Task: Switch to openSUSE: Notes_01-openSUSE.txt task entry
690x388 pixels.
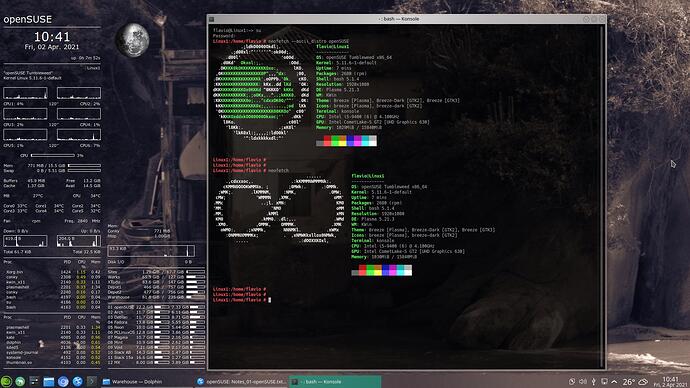Action: 241,381
